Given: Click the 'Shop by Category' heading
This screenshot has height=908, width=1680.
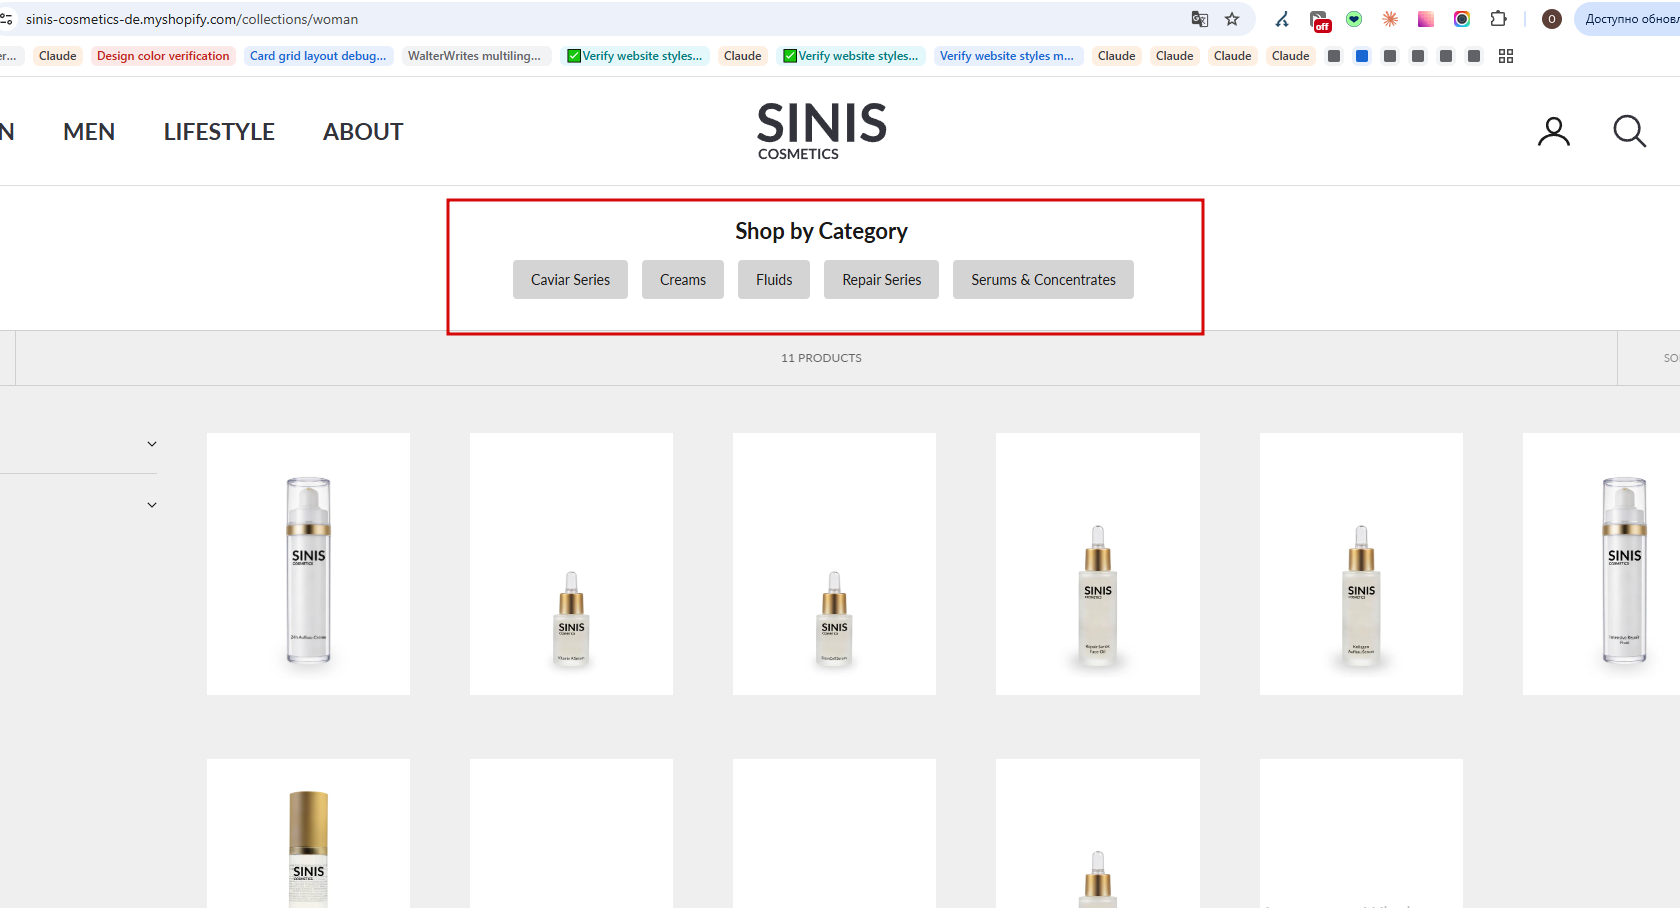Looking at the screenshot, I should pyautogui.click(x=821, y=231).
